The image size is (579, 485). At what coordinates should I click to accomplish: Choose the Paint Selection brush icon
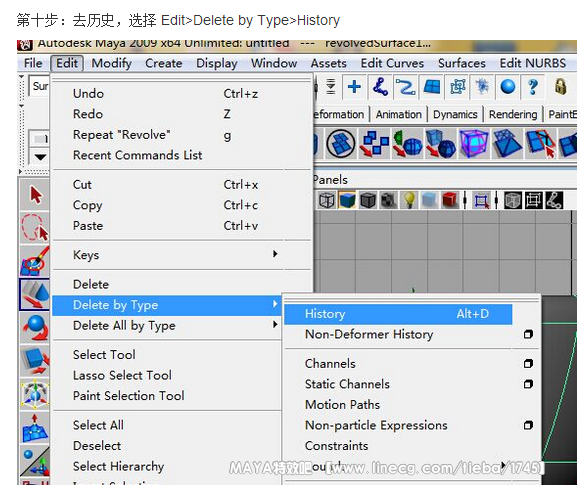tap(35, 261)
